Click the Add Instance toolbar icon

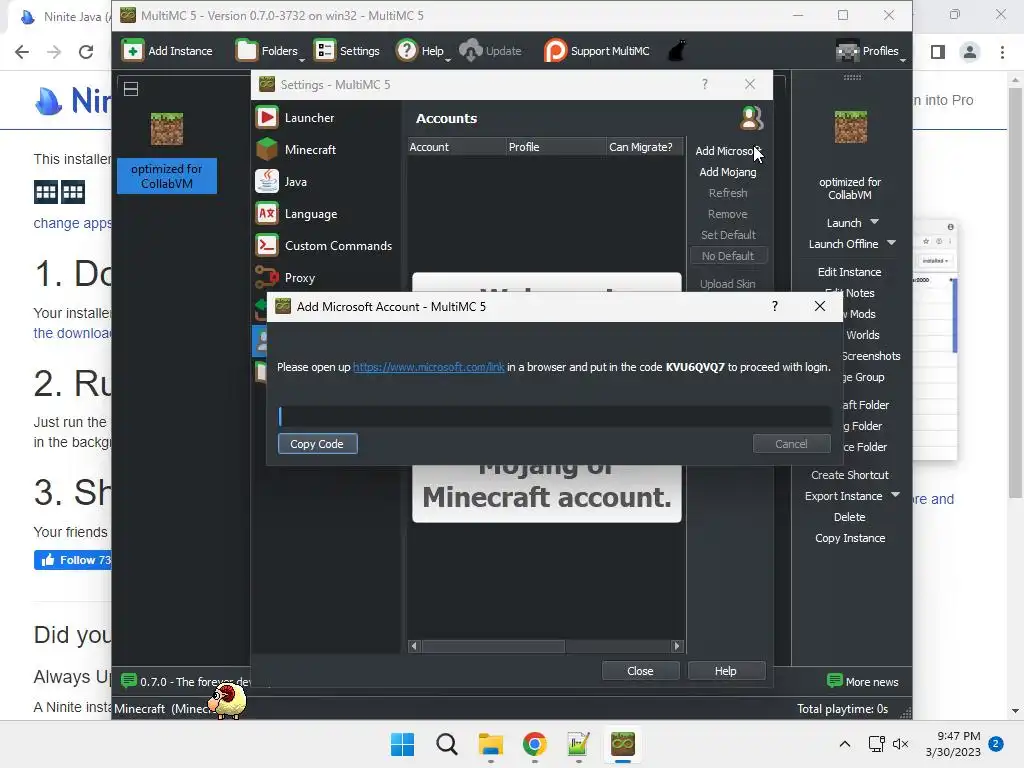coord(133,50)
